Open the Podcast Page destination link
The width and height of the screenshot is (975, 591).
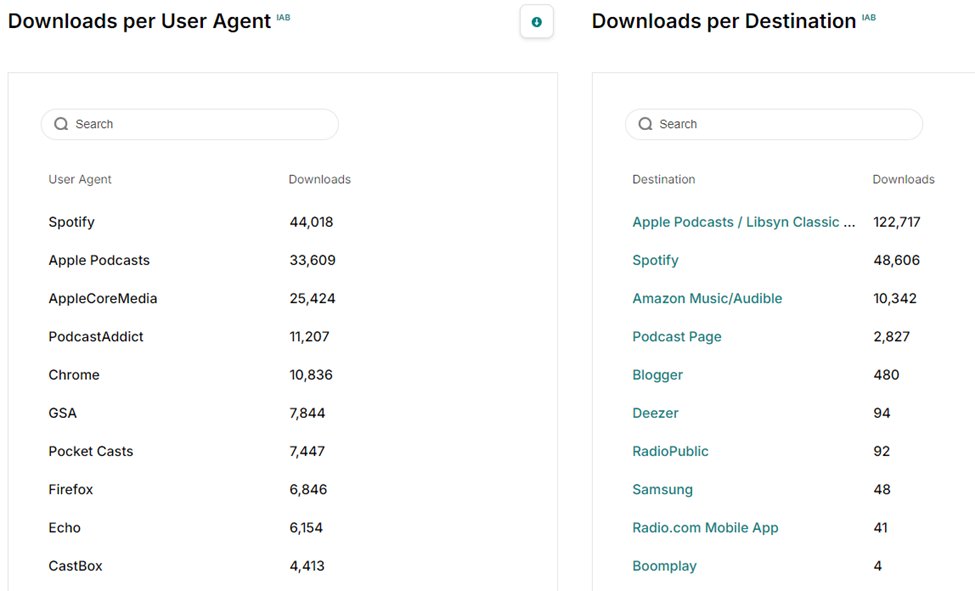click(677, 337)
